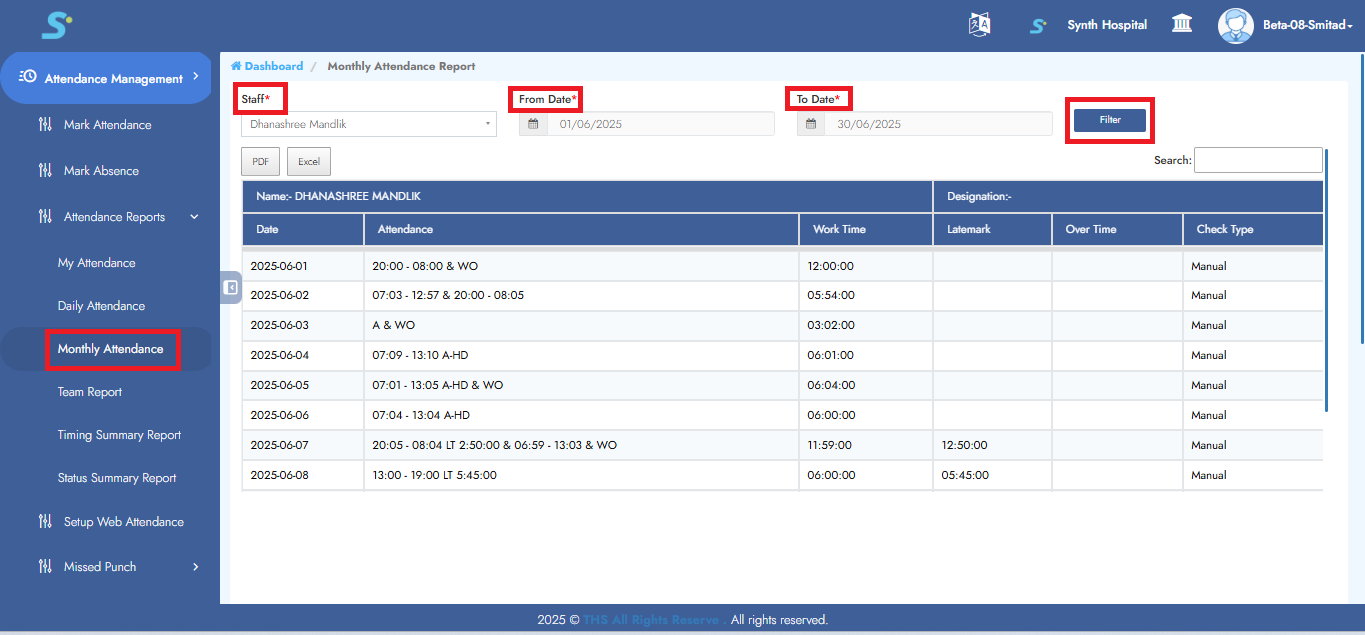The height and width of the screenshot is (635, 1365).
Task: Click the To Date calendar icon
Action: 811,124
